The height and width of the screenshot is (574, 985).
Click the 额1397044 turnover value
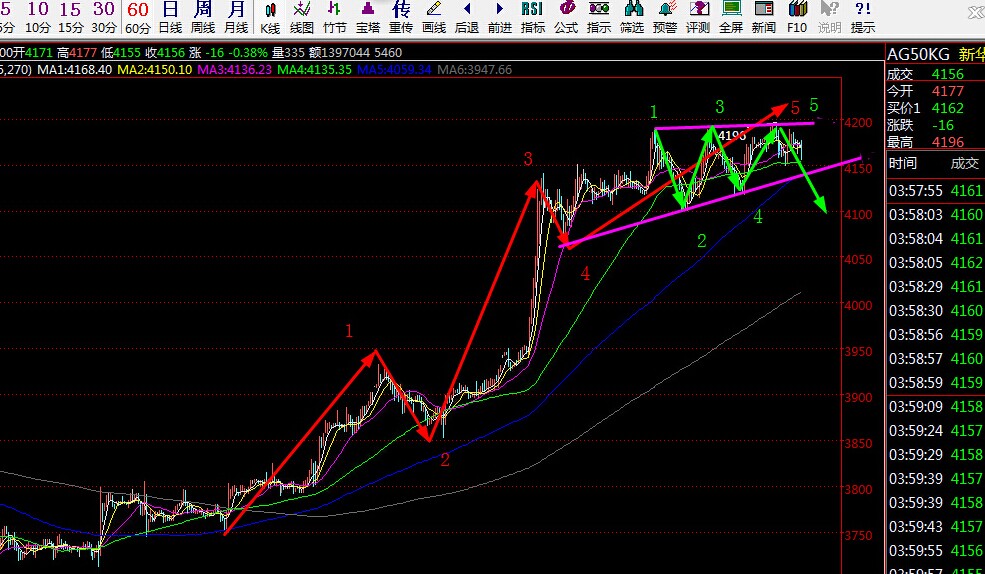(340, 53)
